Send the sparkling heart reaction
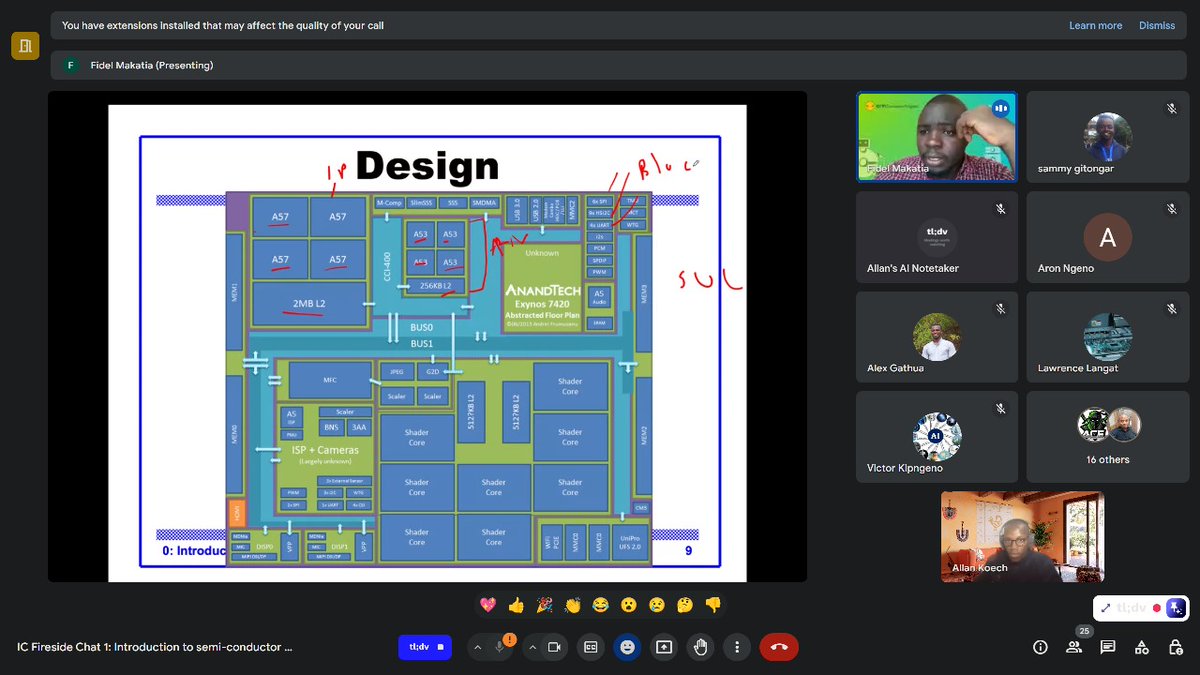This screenshot has height=675, width=1200. 487,604
